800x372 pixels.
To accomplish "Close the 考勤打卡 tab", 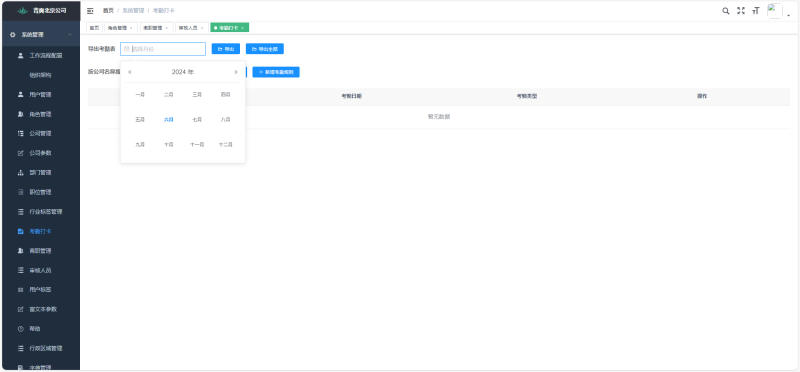I will [x=242, y=28].
